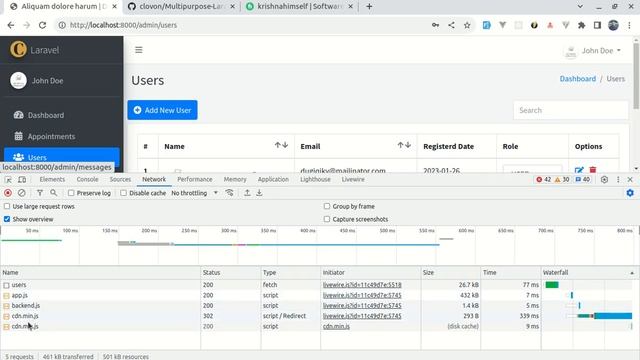
Task: Switch to the clovon/Multipurpose-Laravel browser tab
Action: (181, 7)
